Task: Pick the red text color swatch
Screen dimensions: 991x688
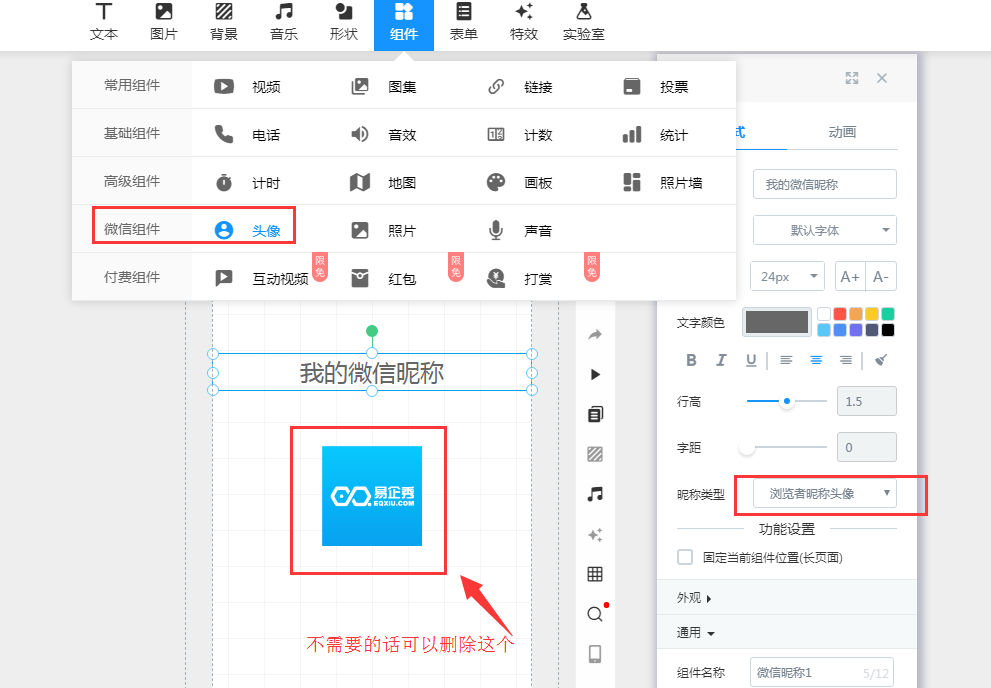Action: 840,314
